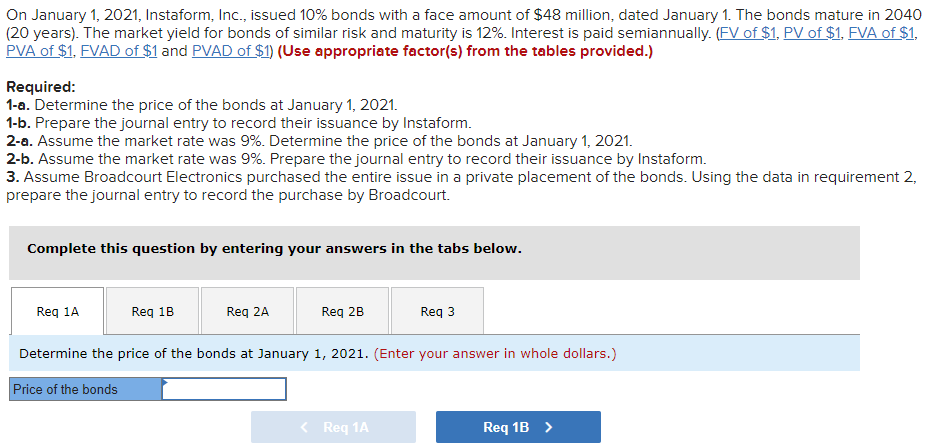Viewport: 941px width, 446px height.
Task: Click the right chevron on Req 1B button
Action: (548, 427)
